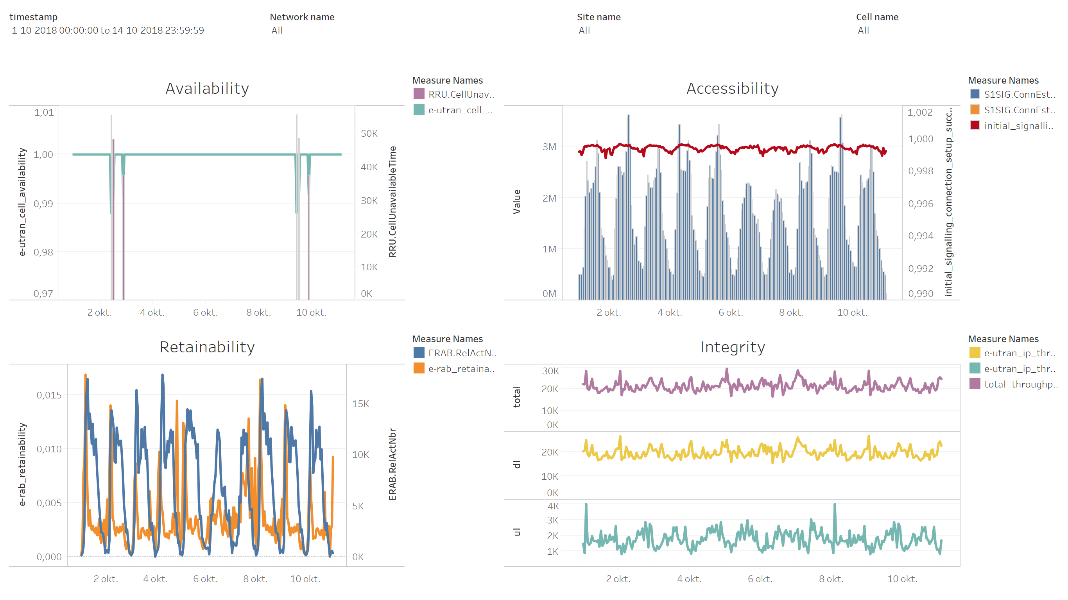Image resolution: width=1068 pixels, height=600 pixels.
Task: Select the Accessibility chart title
Action: [732, 89]
